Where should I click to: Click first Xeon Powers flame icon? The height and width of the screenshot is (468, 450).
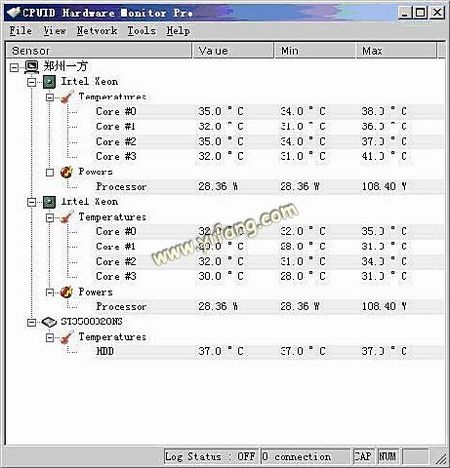67,172
